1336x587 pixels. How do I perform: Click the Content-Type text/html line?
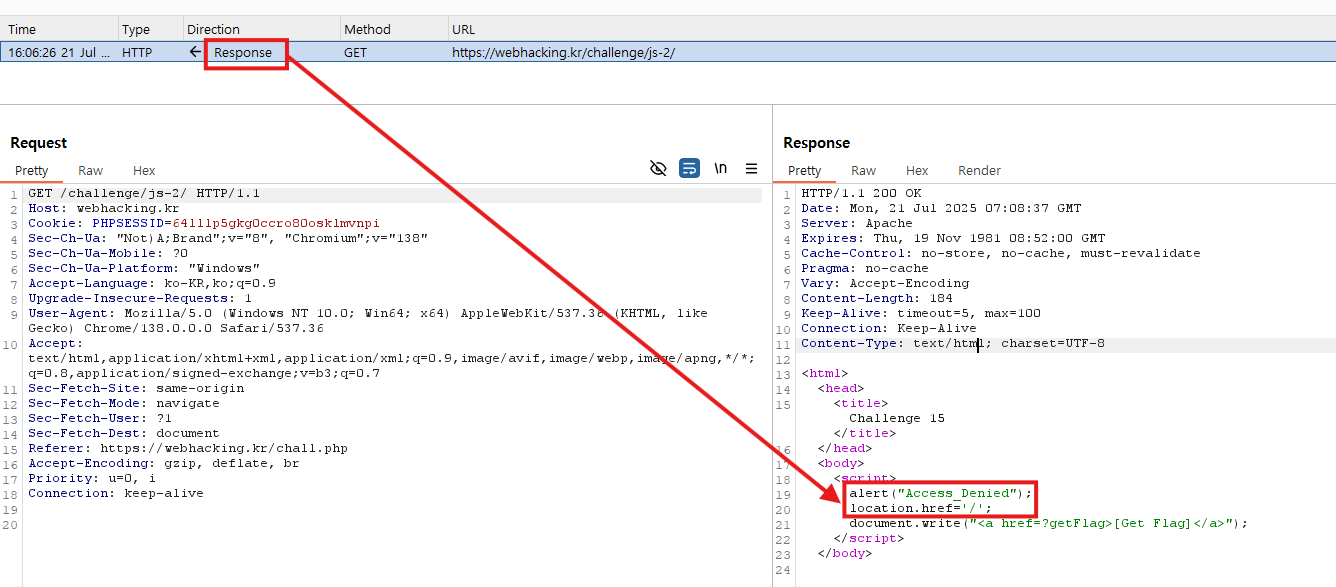[953, 344]
